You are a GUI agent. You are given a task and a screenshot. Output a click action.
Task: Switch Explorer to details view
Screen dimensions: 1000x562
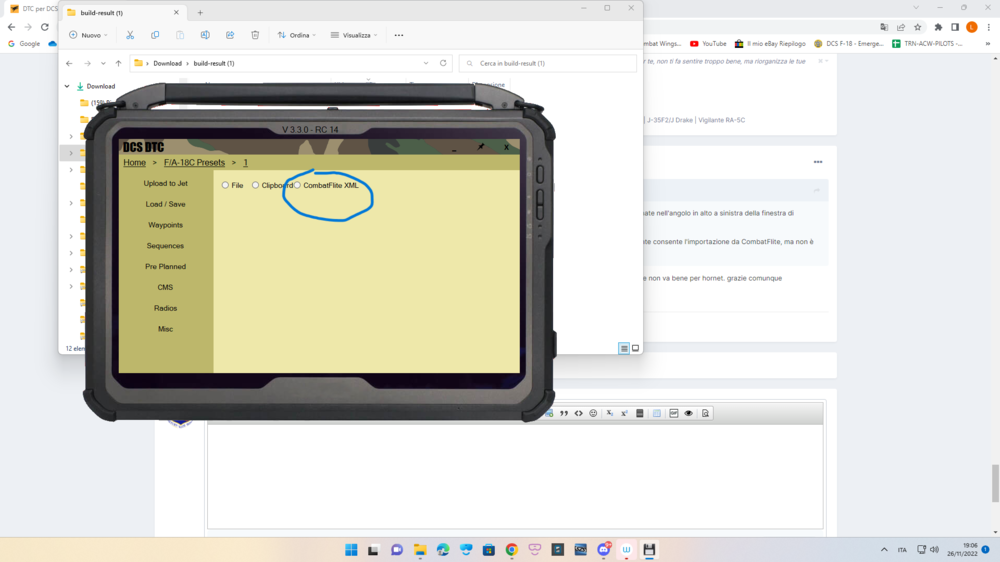pos(624,348)
